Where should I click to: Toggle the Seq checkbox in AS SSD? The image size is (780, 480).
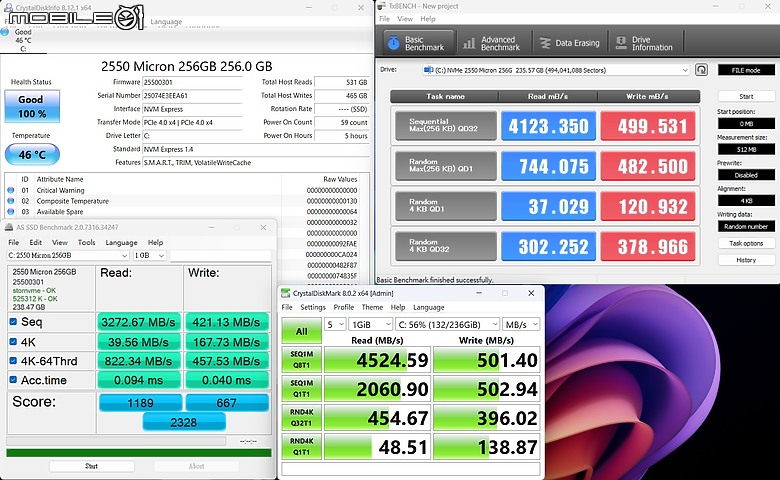pyautogui.click(x=13, y=322)
